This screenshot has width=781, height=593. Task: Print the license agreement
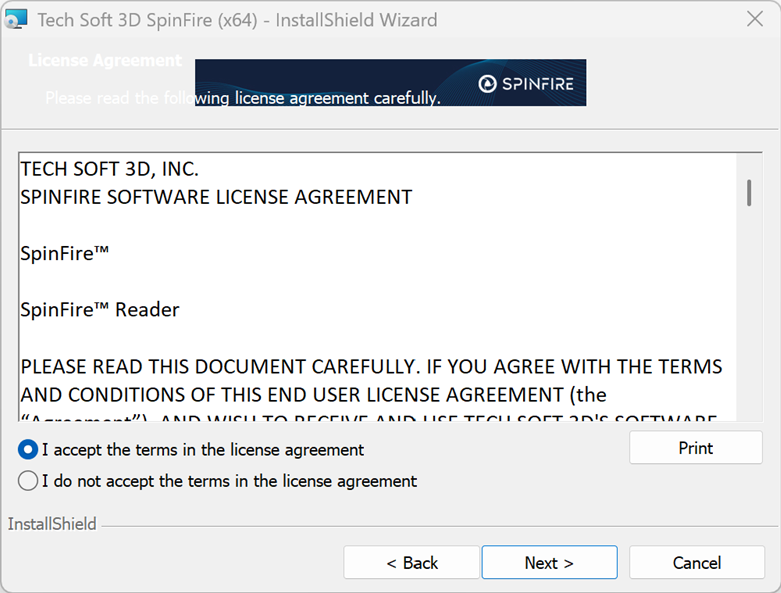click(x=695, y=448)
